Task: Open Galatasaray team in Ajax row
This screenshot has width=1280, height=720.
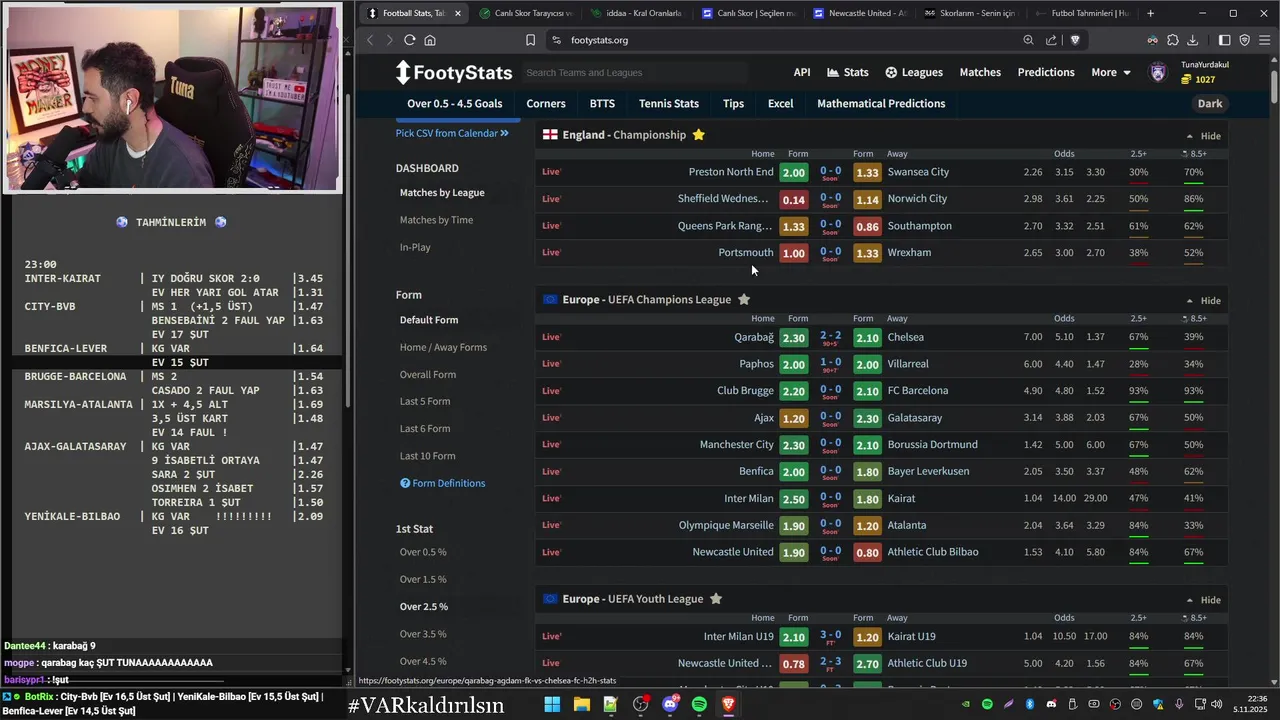Action: click(914, 418)
